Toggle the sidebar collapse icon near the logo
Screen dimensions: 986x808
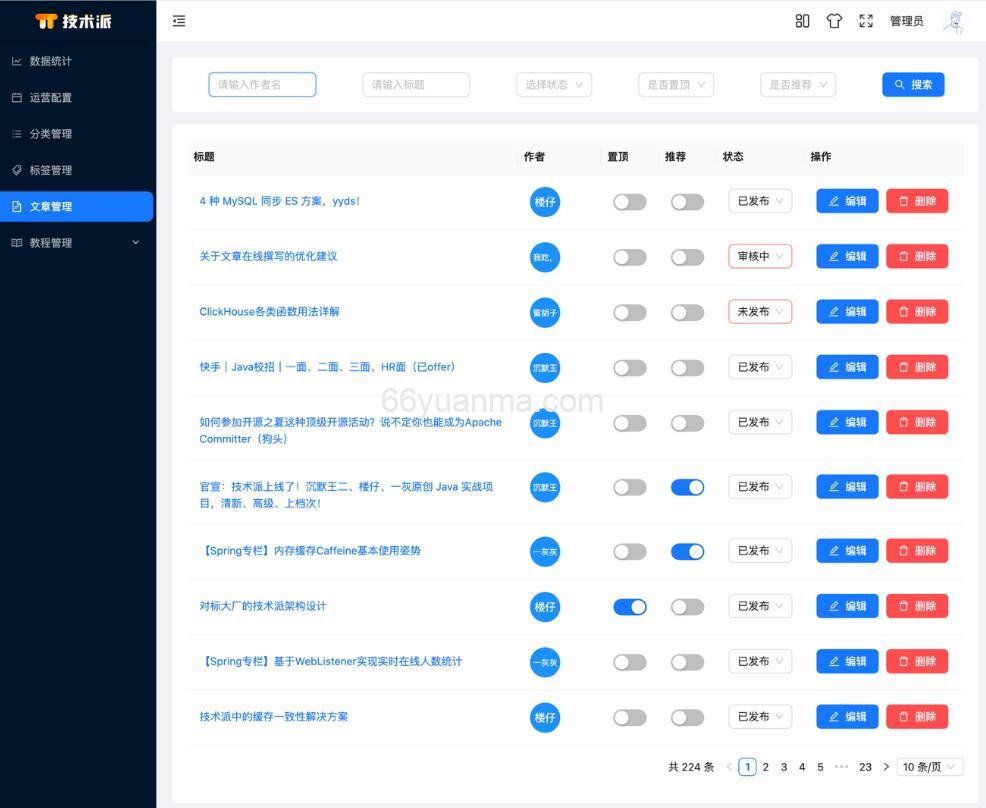pos(178,20)
